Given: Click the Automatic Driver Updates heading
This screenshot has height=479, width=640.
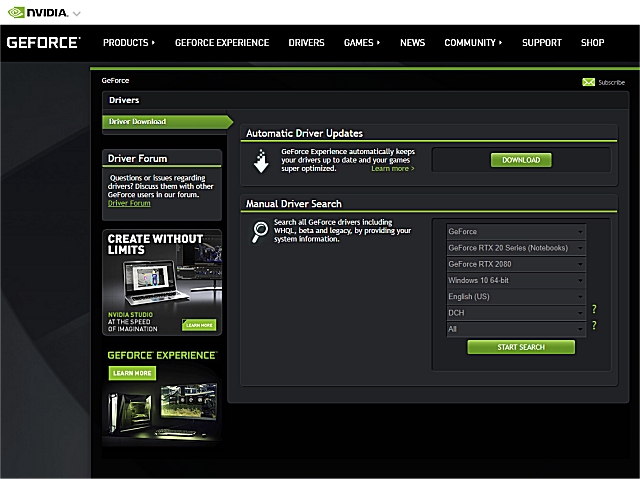Looking at the screenshot, I should [x=304, y=133].
